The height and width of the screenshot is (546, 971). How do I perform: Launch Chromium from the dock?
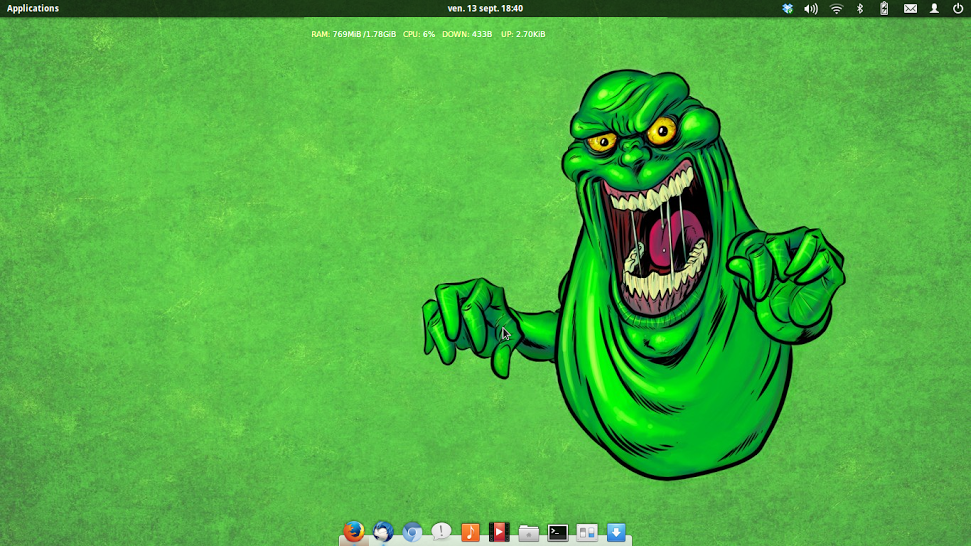[x=412, y=532]
